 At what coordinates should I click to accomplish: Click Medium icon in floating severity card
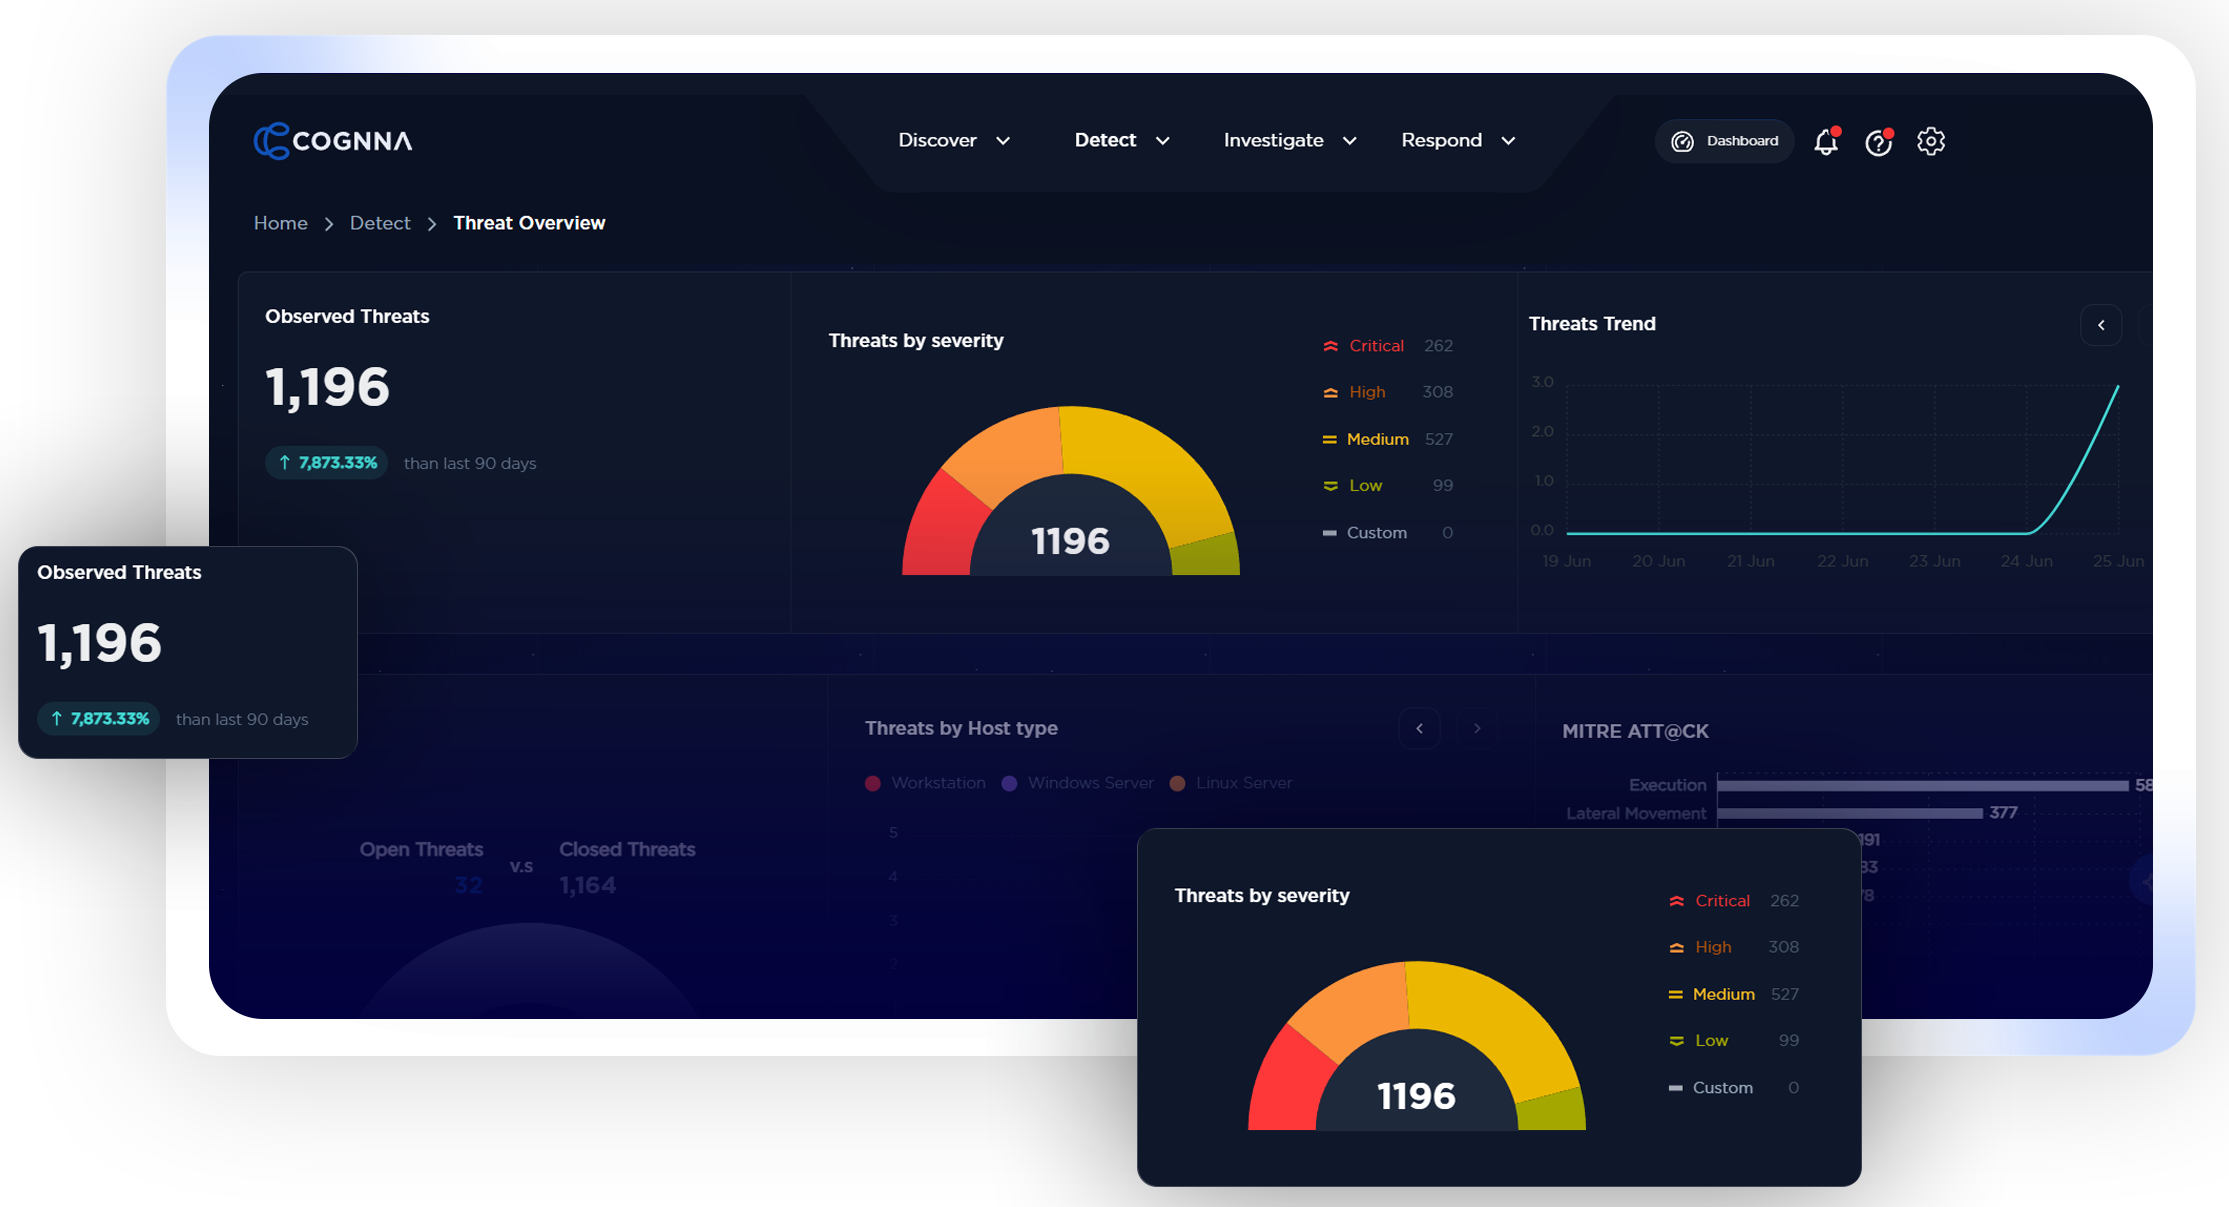click(1676, 994)
